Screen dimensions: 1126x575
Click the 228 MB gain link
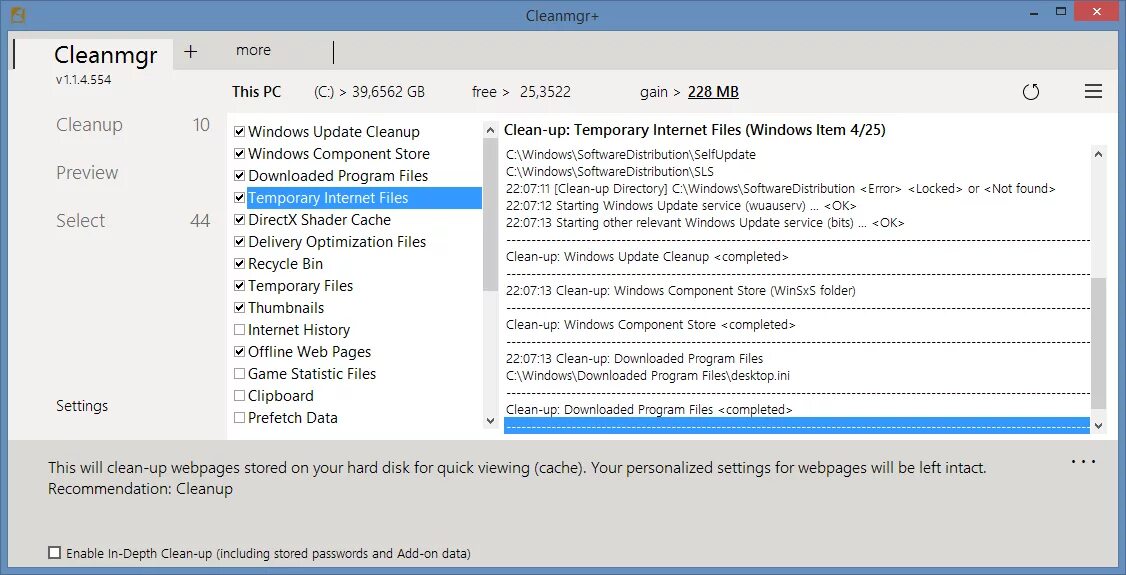(x=713, y=92)
